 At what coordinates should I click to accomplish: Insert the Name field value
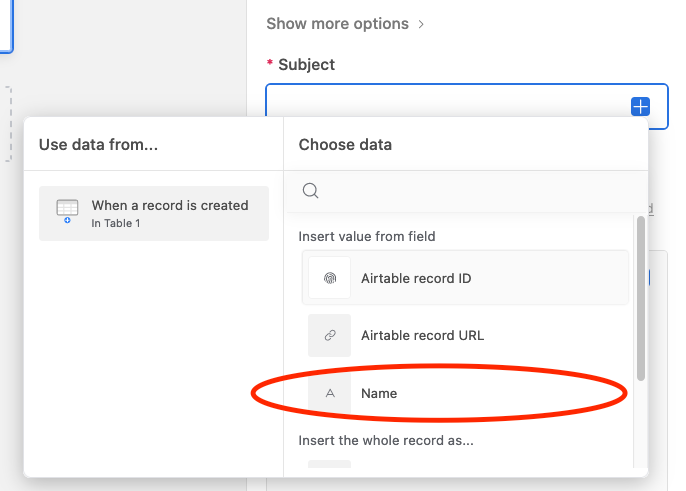[465, 393]
